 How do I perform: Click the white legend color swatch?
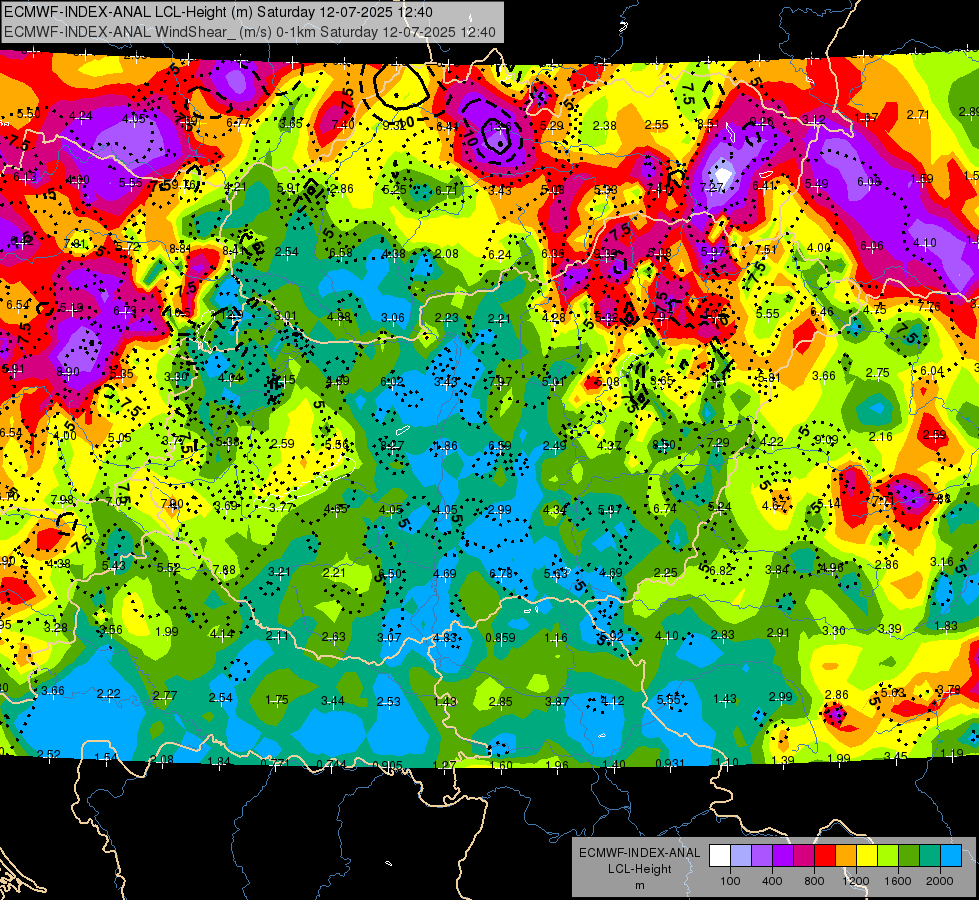click(720, 856)
